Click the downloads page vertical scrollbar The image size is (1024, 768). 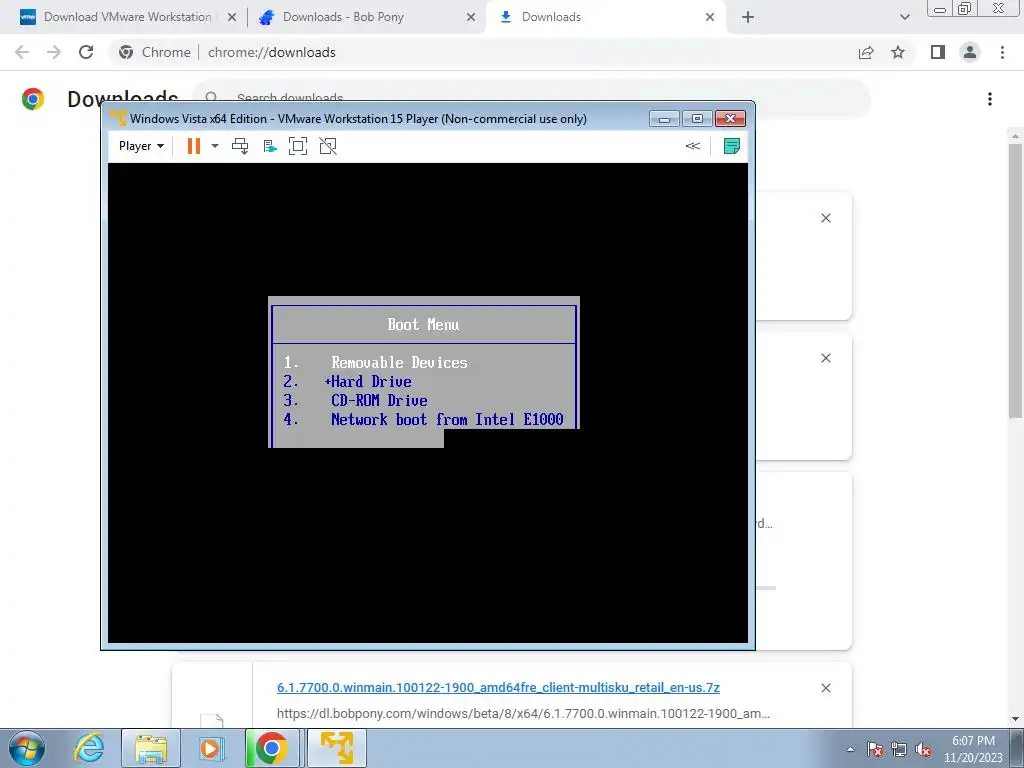[1015, 281]
